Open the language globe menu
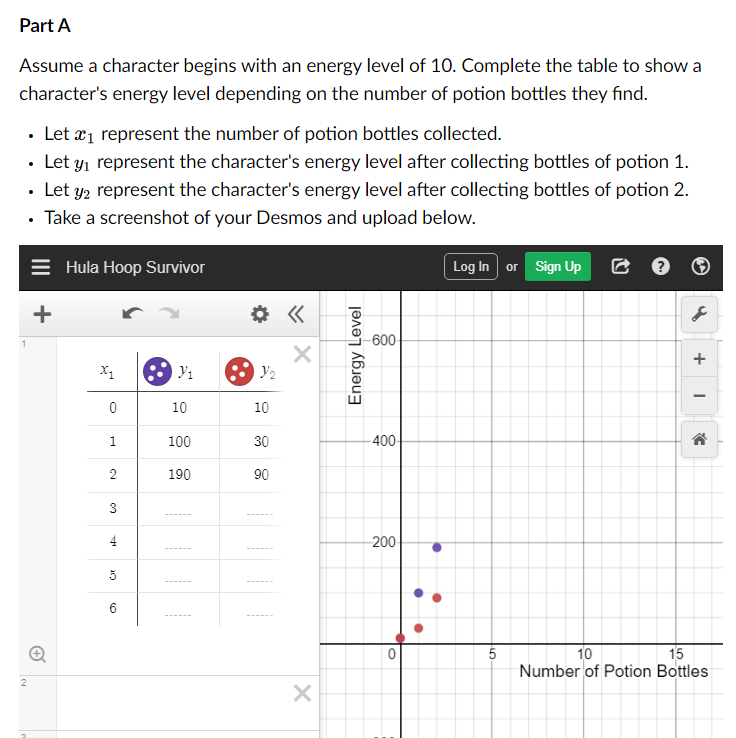736x738 pixels. pos(701,267)
